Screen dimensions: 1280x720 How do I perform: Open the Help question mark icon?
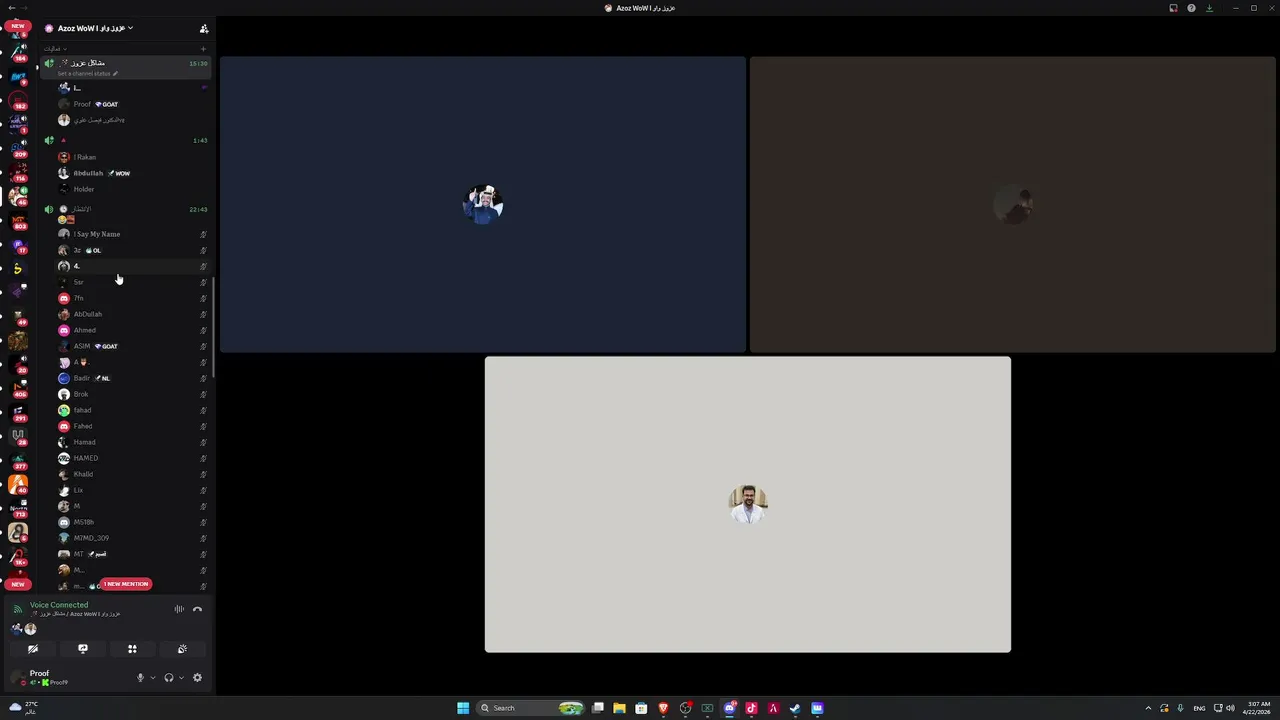coord(1191,8)
